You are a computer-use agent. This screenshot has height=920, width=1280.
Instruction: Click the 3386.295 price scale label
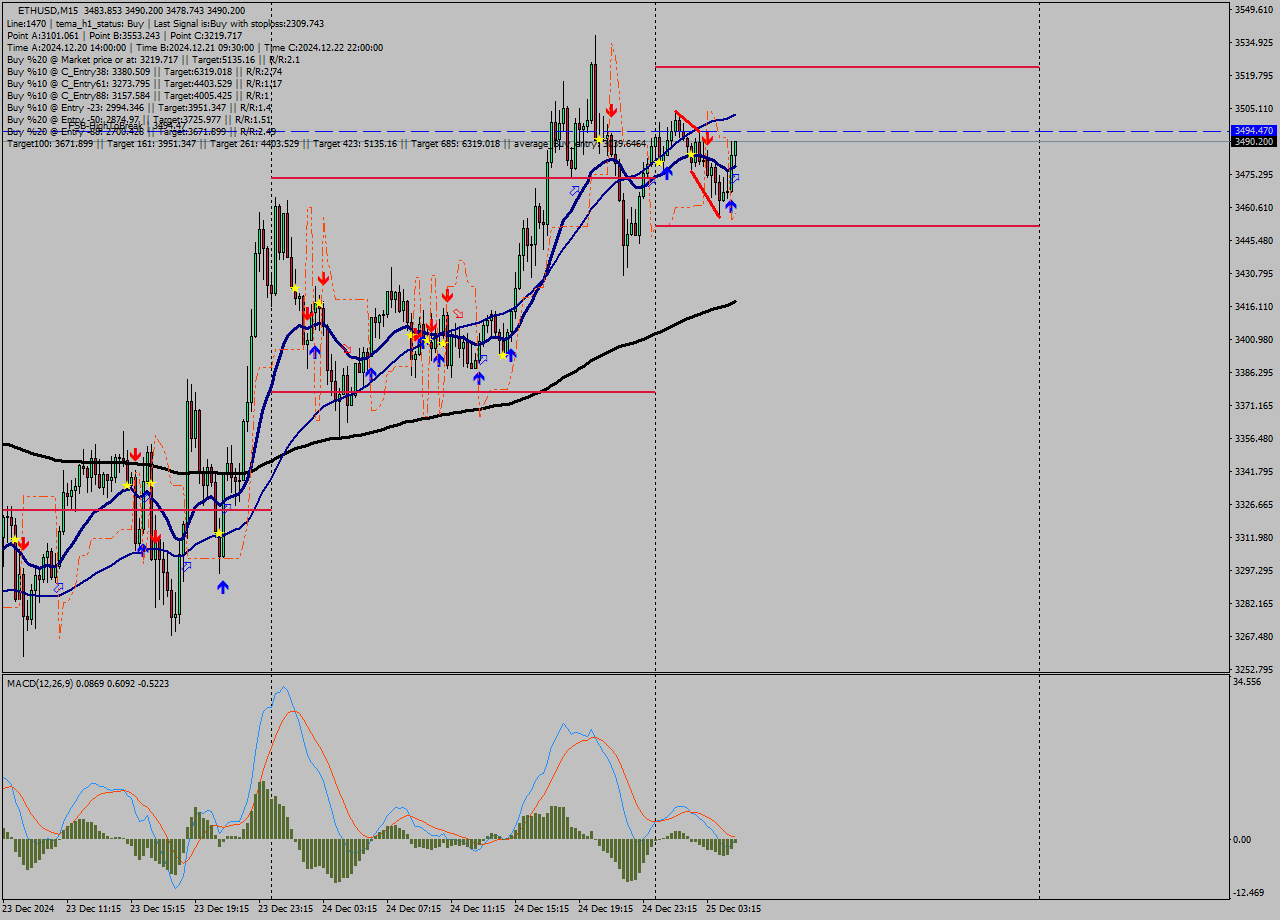click(x=1253, y=373)
